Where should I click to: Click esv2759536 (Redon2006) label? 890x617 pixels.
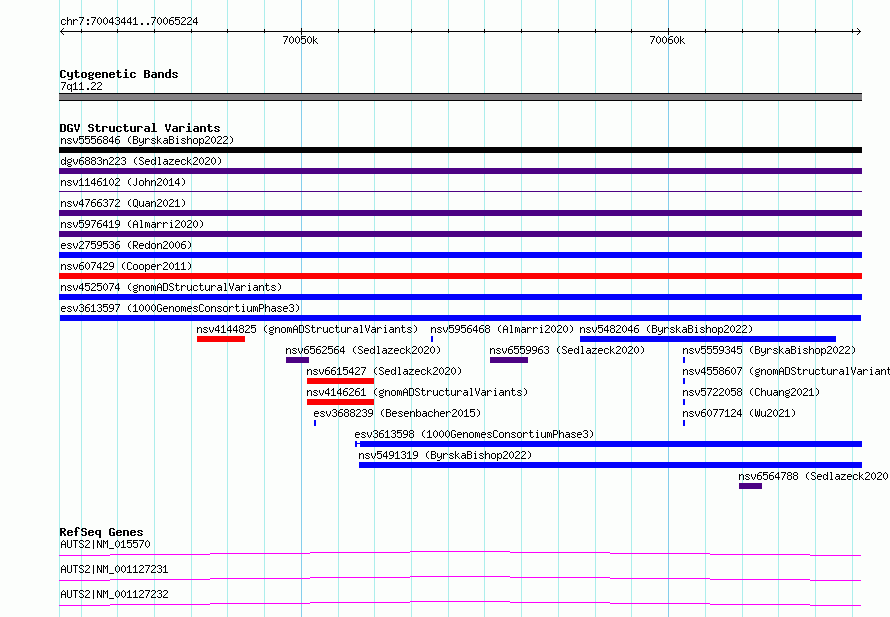pyautogui.click(x=126, y=245)
